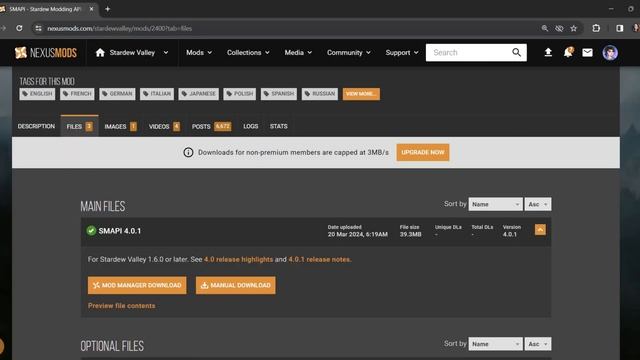The height and width of the screenshot is (360, 640).
Task: Click the Nexus Mods logo
Action: click(x=46, y=53)
